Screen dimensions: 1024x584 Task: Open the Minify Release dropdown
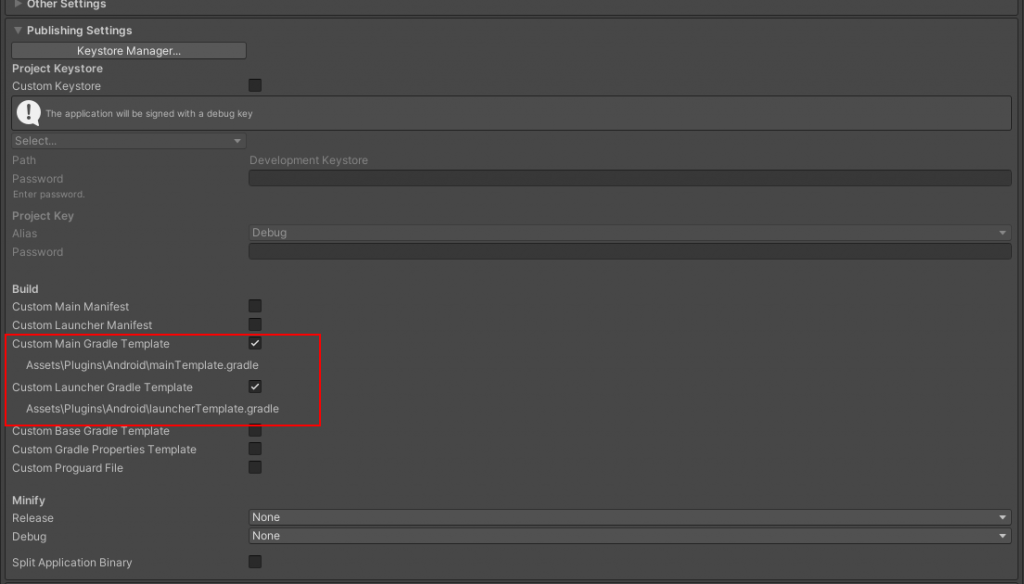(x=629, y=517)
